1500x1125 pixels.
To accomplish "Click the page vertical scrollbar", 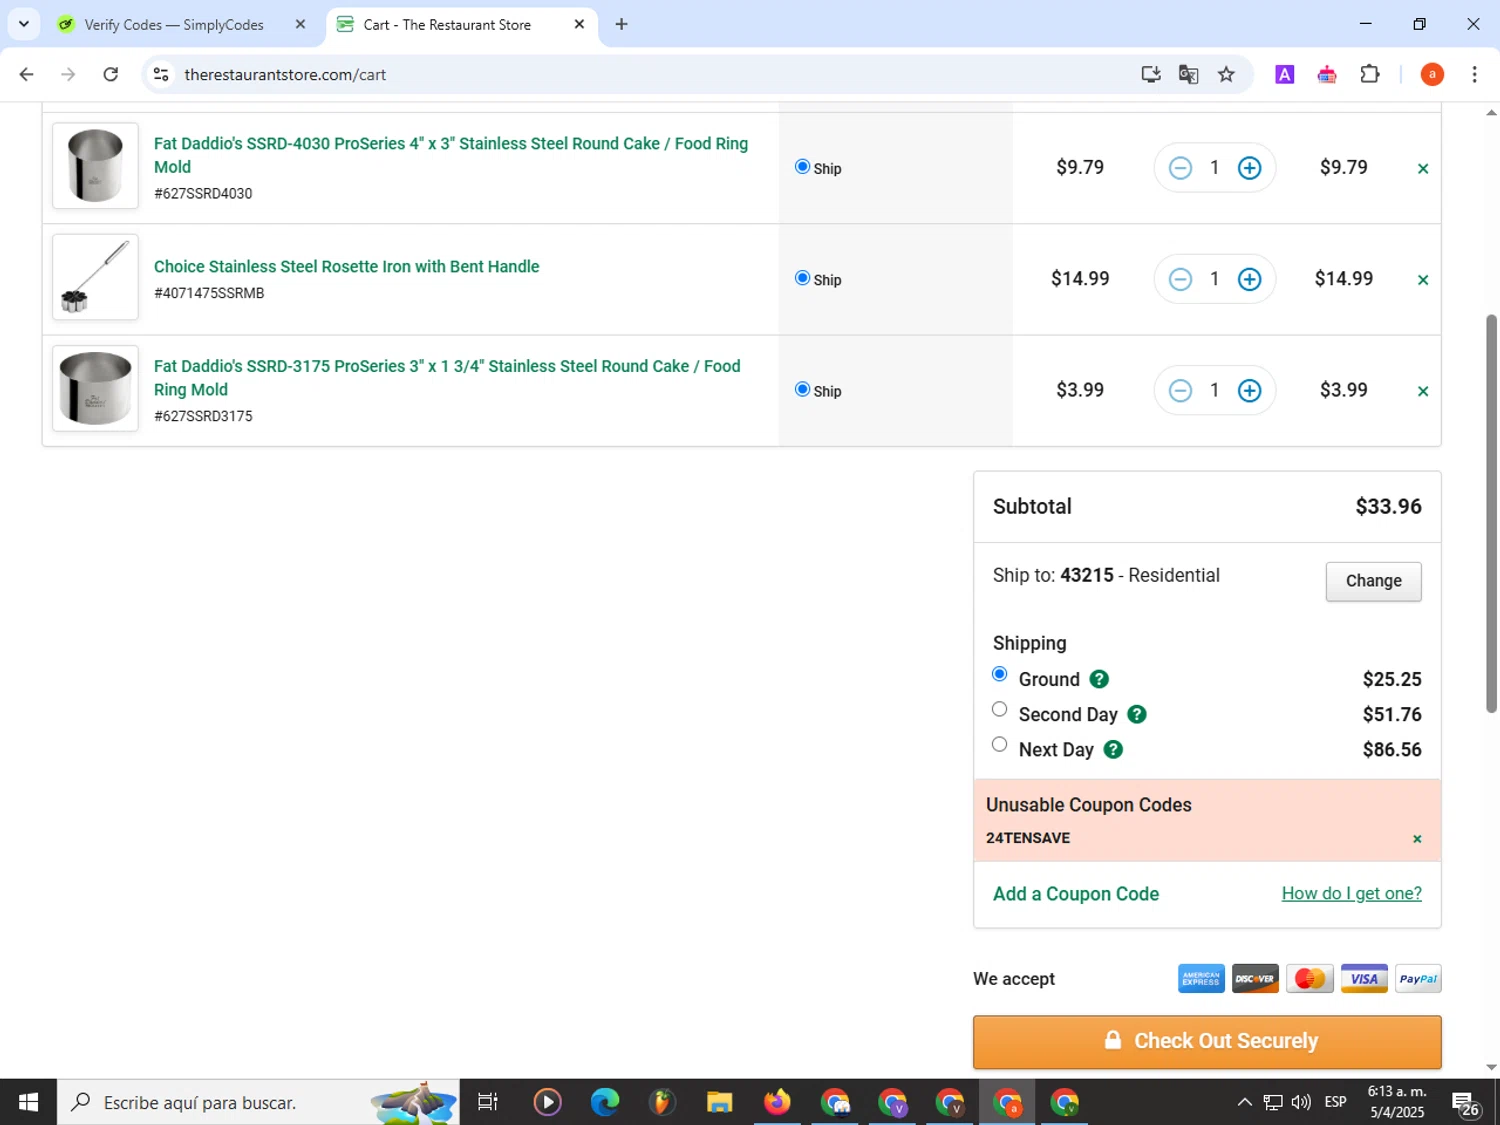I will click(1491, 513).
